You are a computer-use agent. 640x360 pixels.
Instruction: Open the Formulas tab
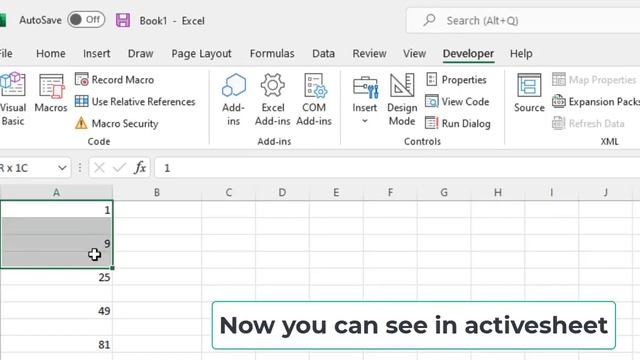coord(272,53)
